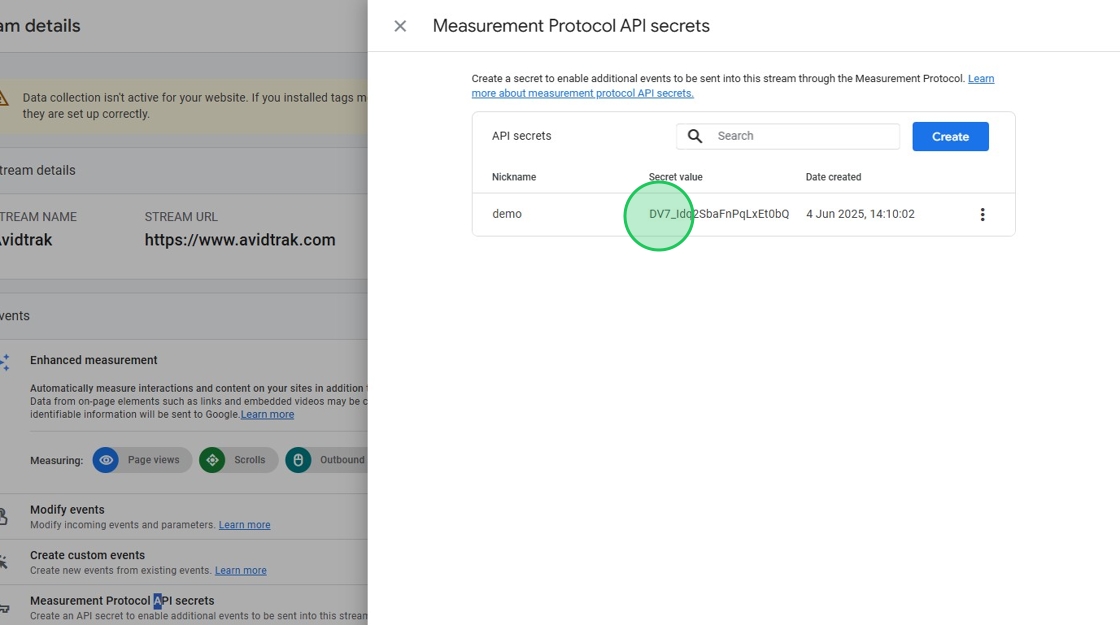Click the Scrolls chip label
The image size is (1120, 625).
(249, 460)
